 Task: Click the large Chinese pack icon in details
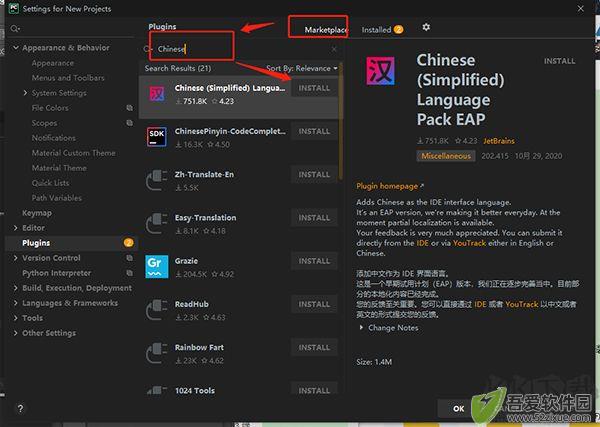pos(380,71)
